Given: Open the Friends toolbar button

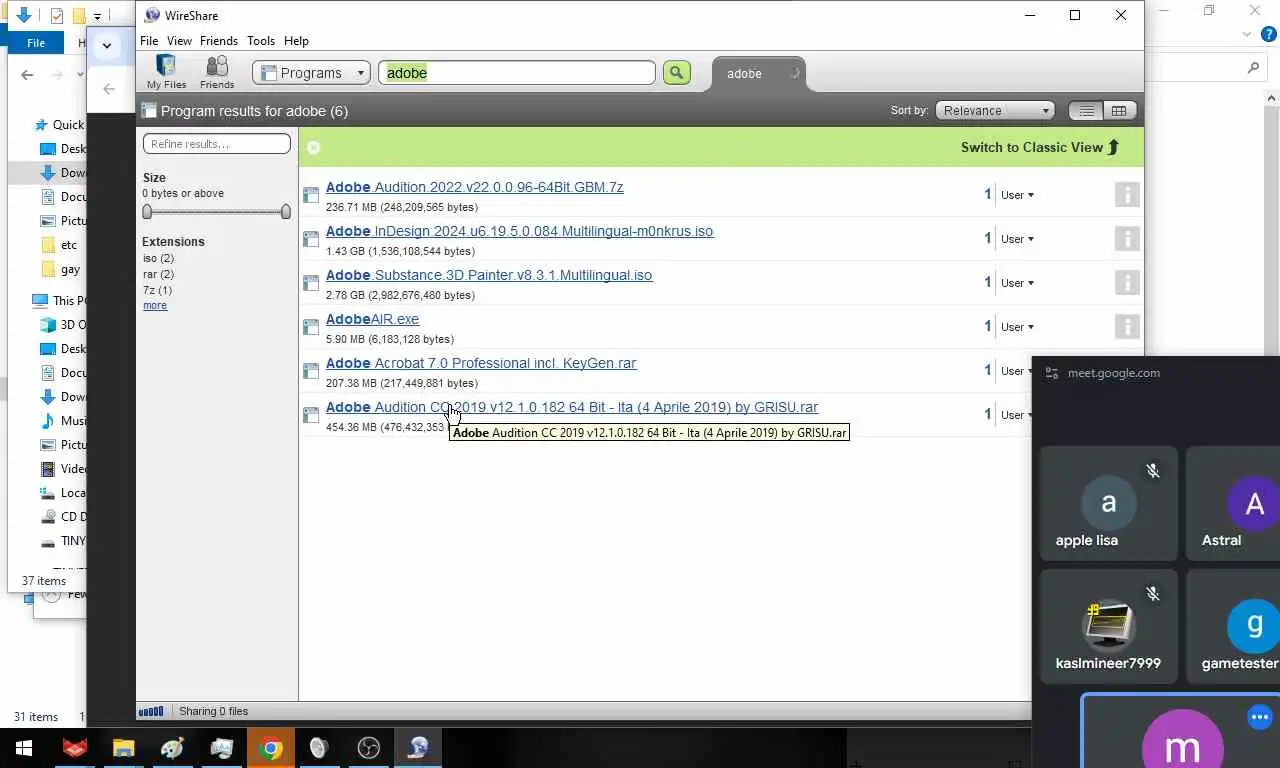Looking at the screenshot, I should click(x=217, y=72).
